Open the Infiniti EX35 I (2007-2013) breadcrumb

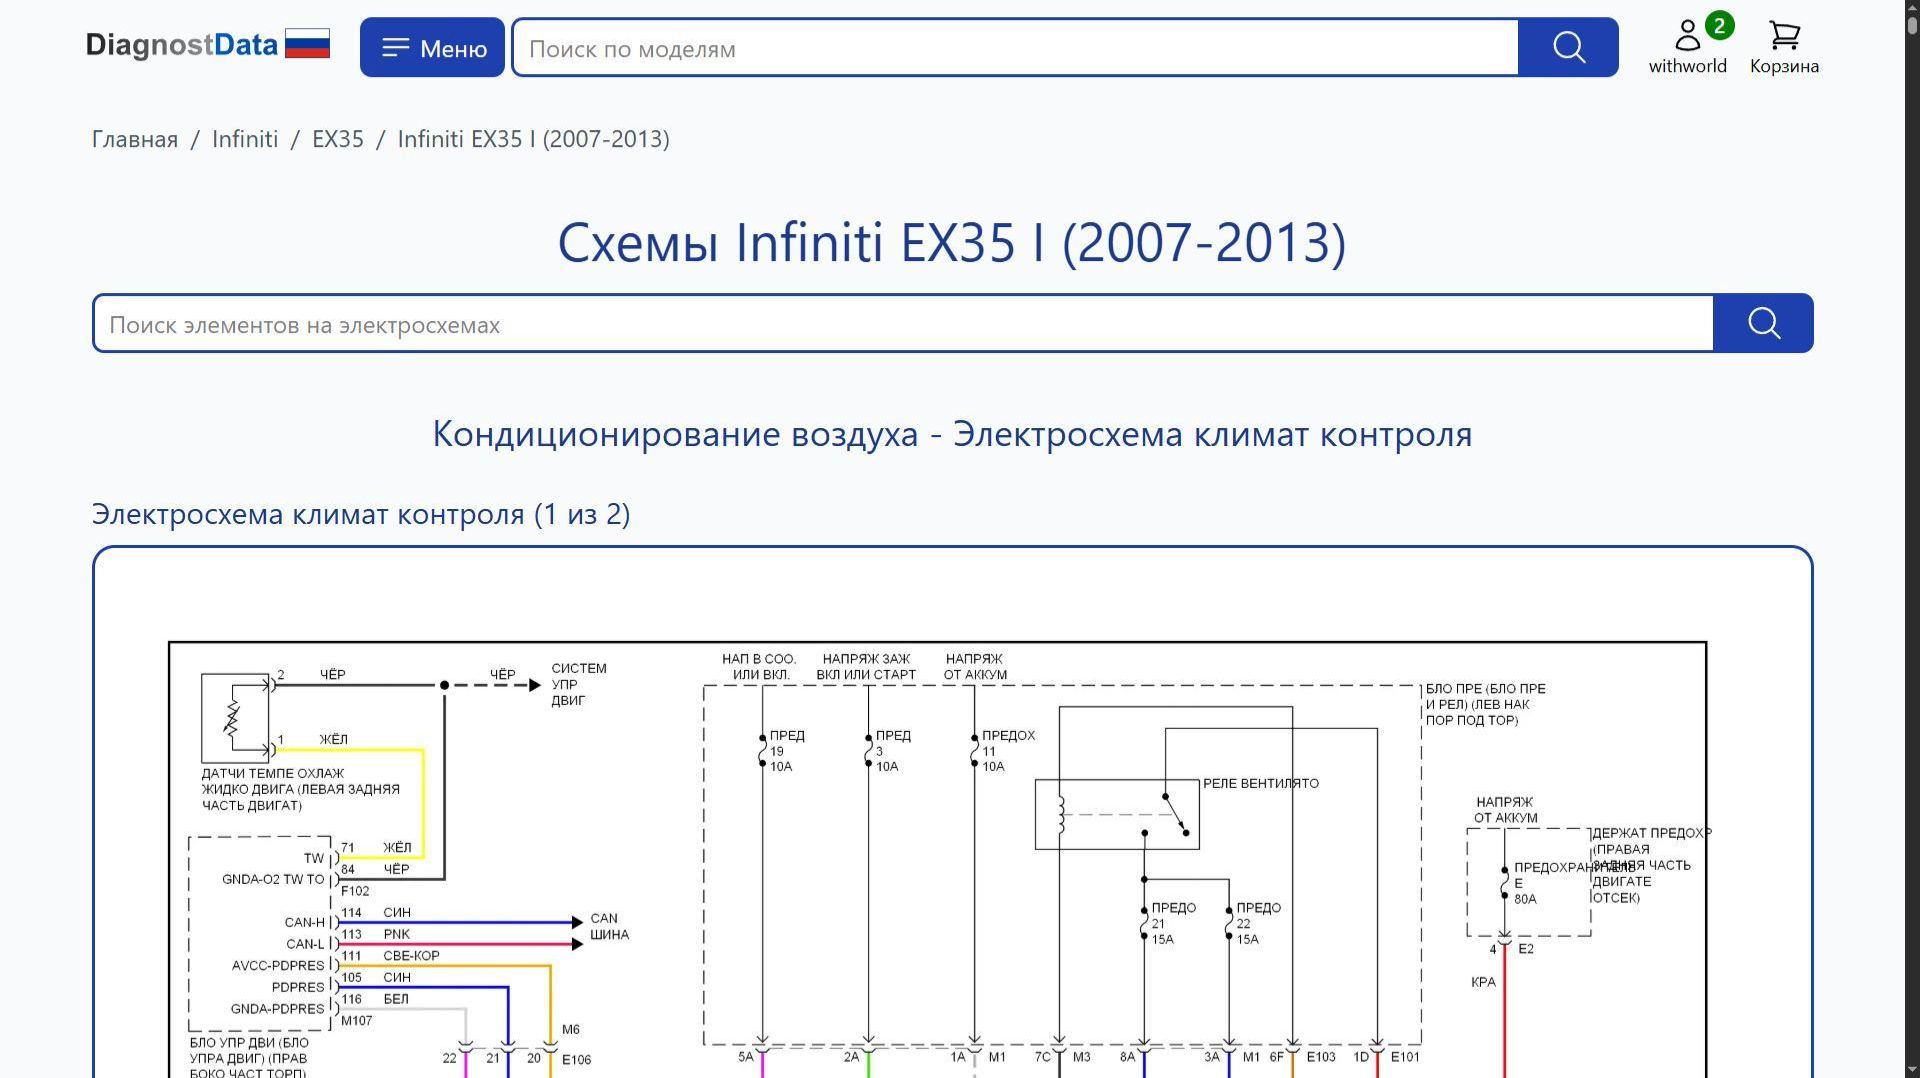tap(534, 139)
